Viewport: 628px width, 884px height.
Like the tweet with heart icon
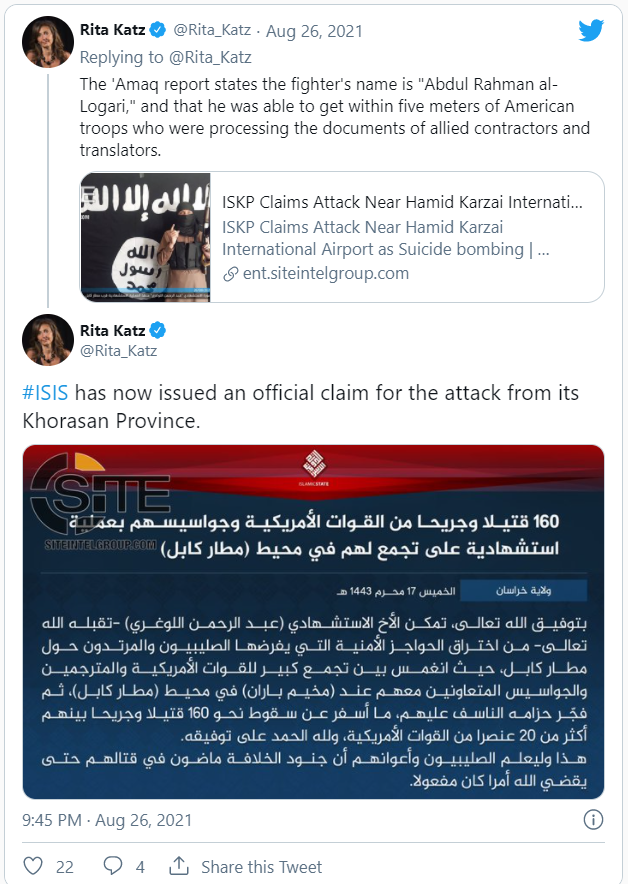point(36,866)
